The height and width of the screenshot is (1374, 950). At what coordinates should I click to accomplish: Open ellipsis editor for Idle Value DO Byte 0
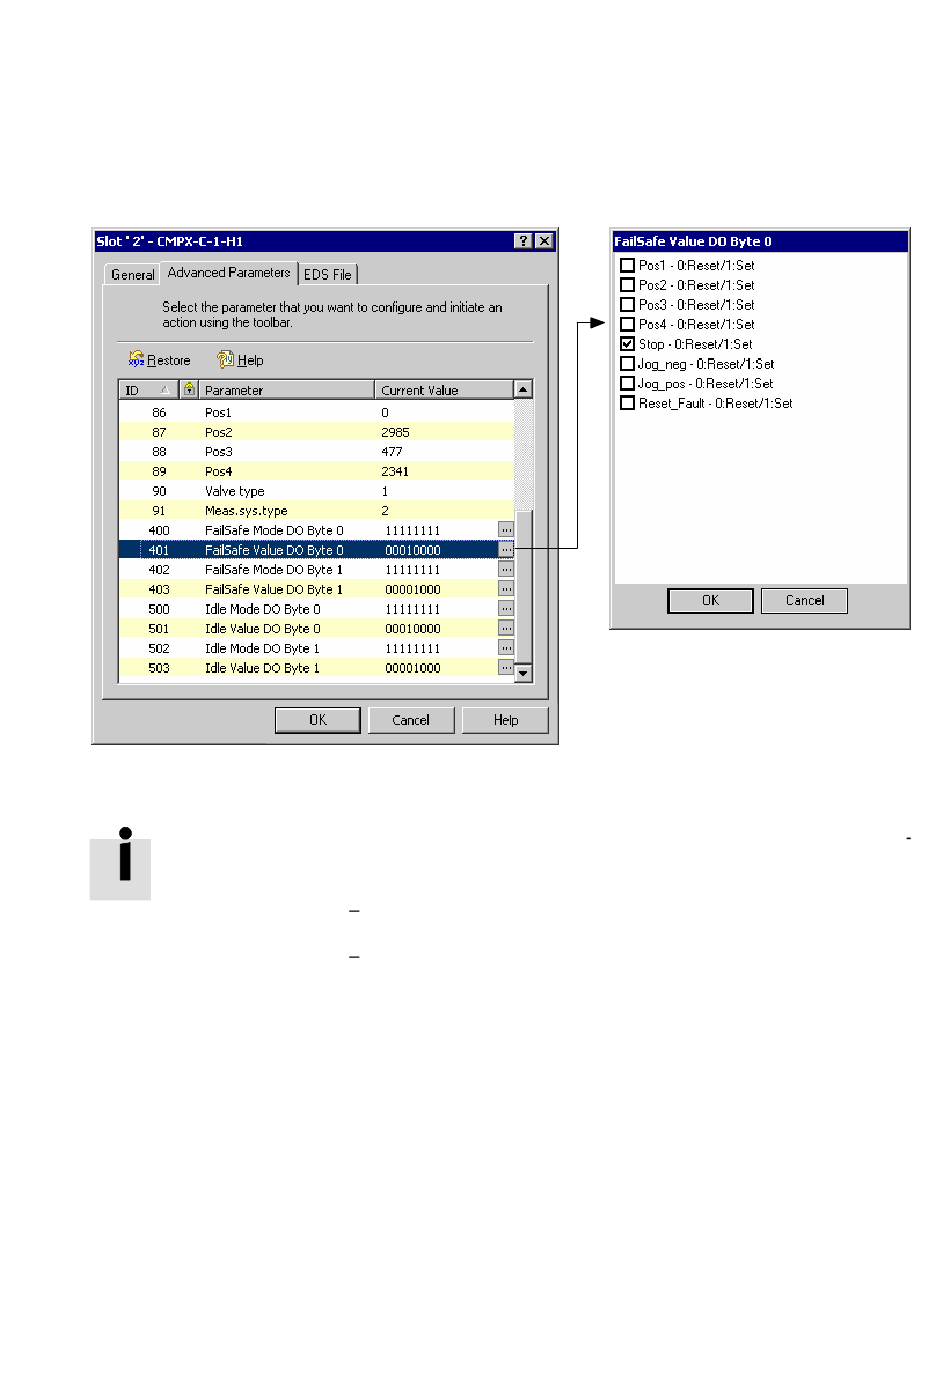tap(506, 628)
